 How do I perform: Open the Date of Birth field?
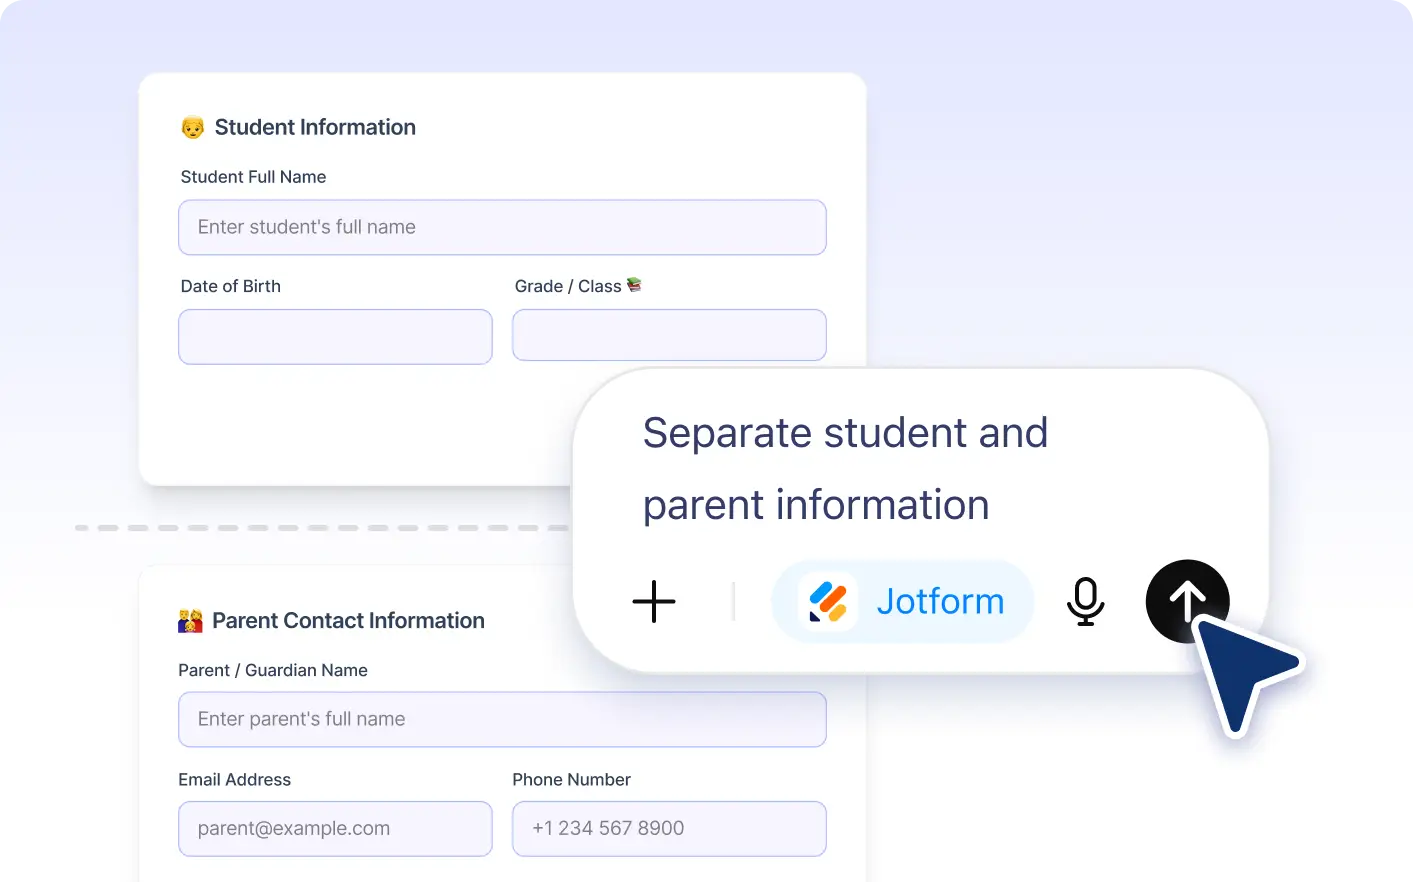pyautogui.click(x=335, y=336)
